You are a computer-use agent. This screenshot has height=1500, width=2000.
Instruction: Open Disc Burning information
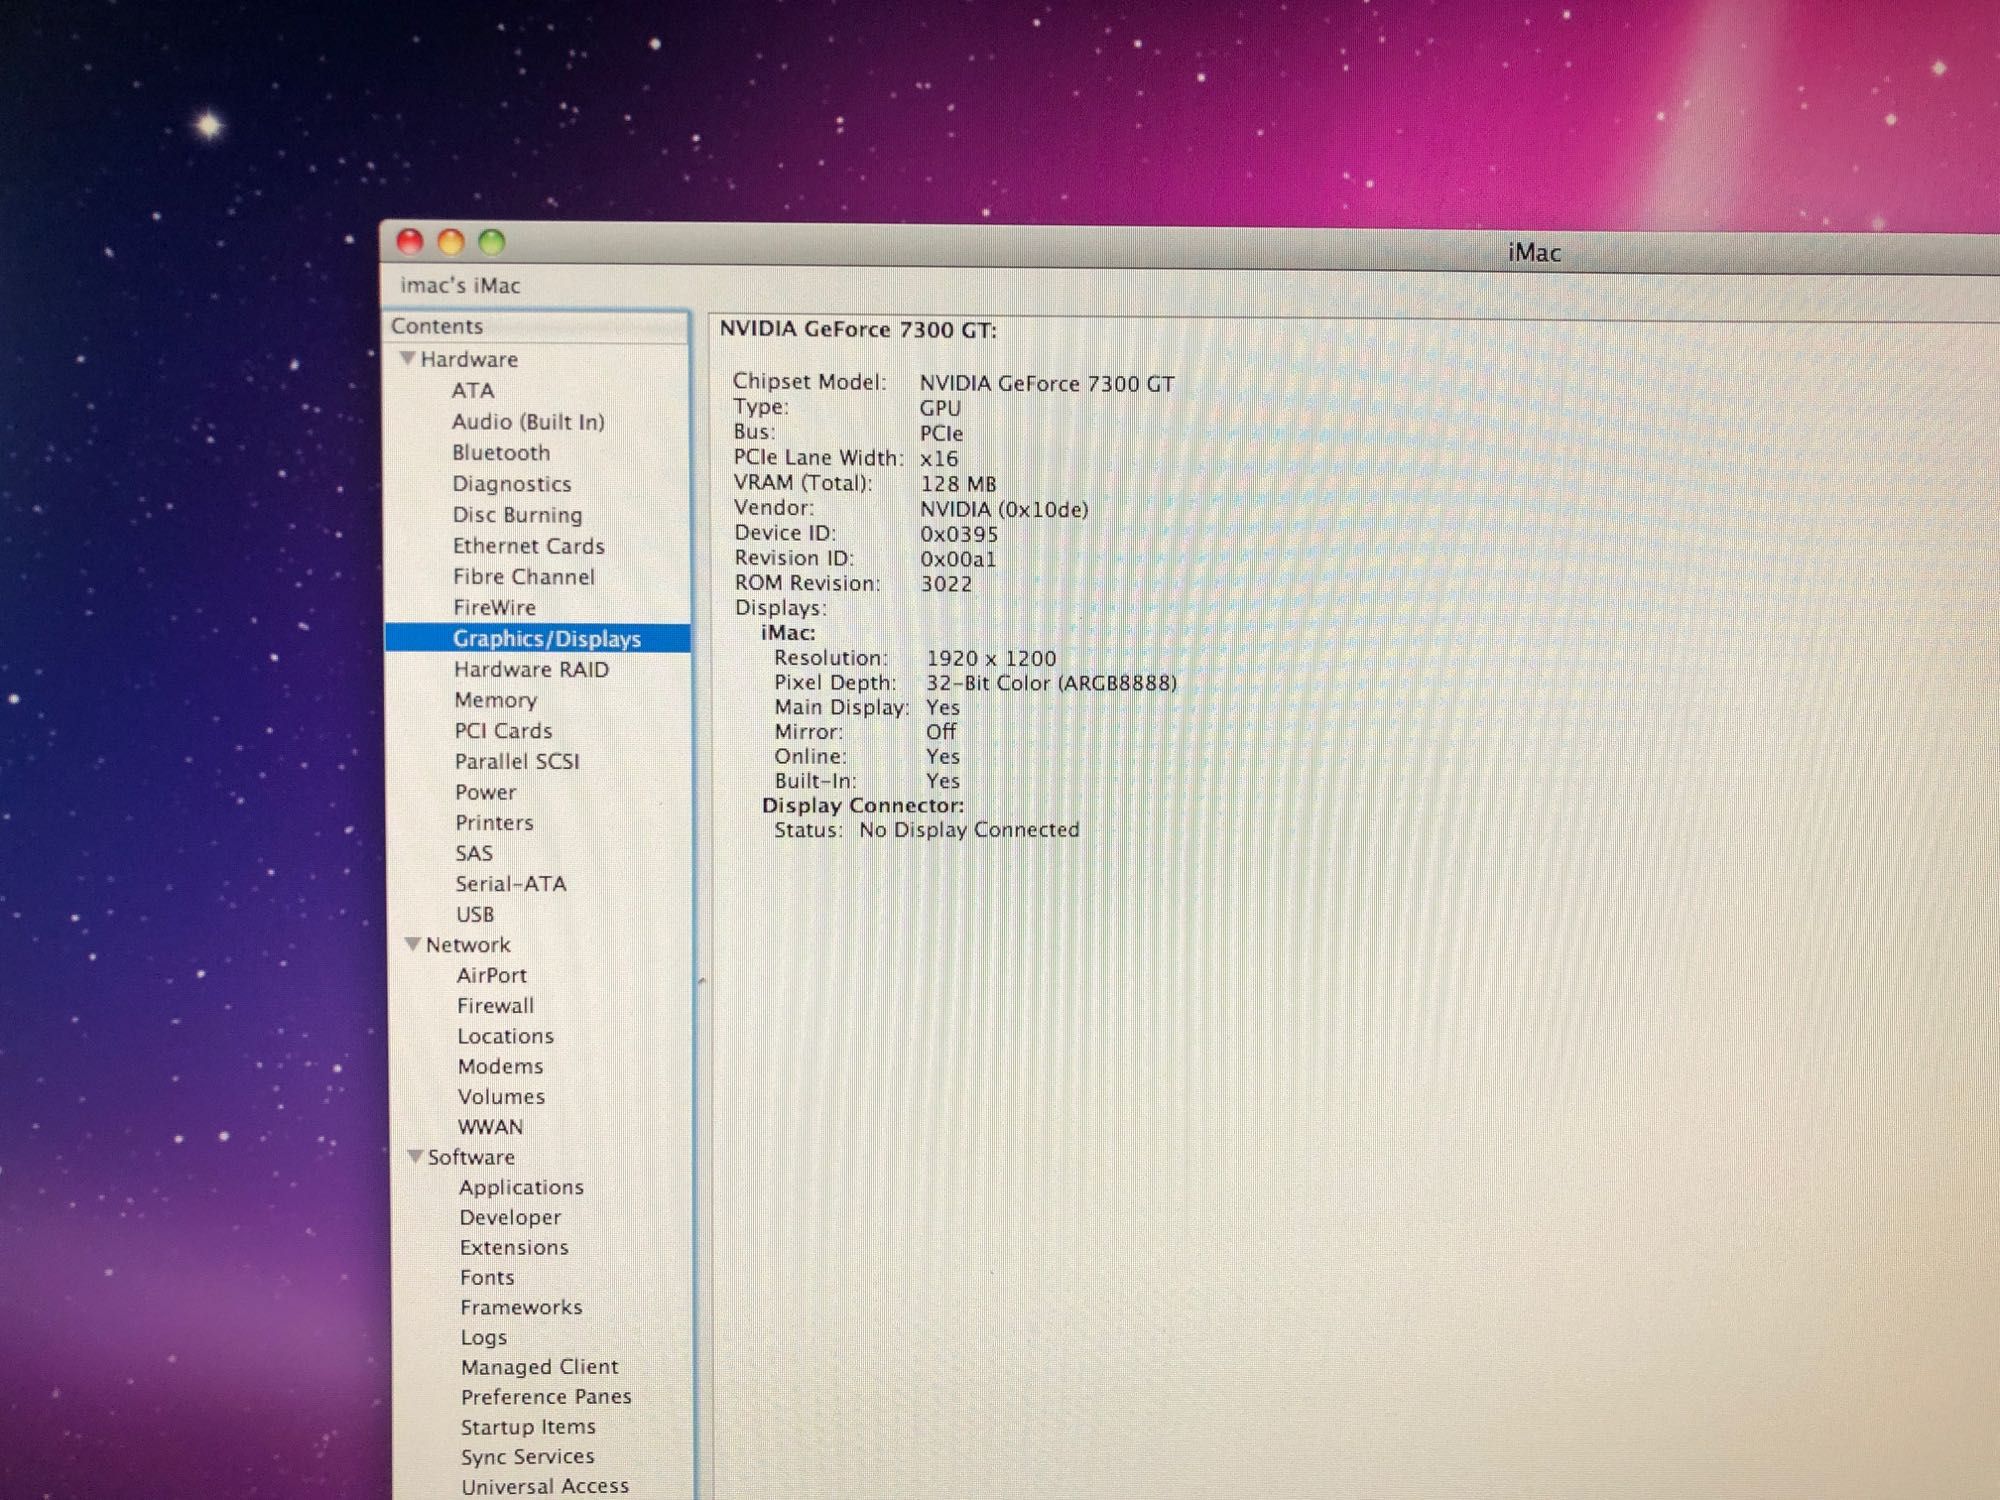517,515
